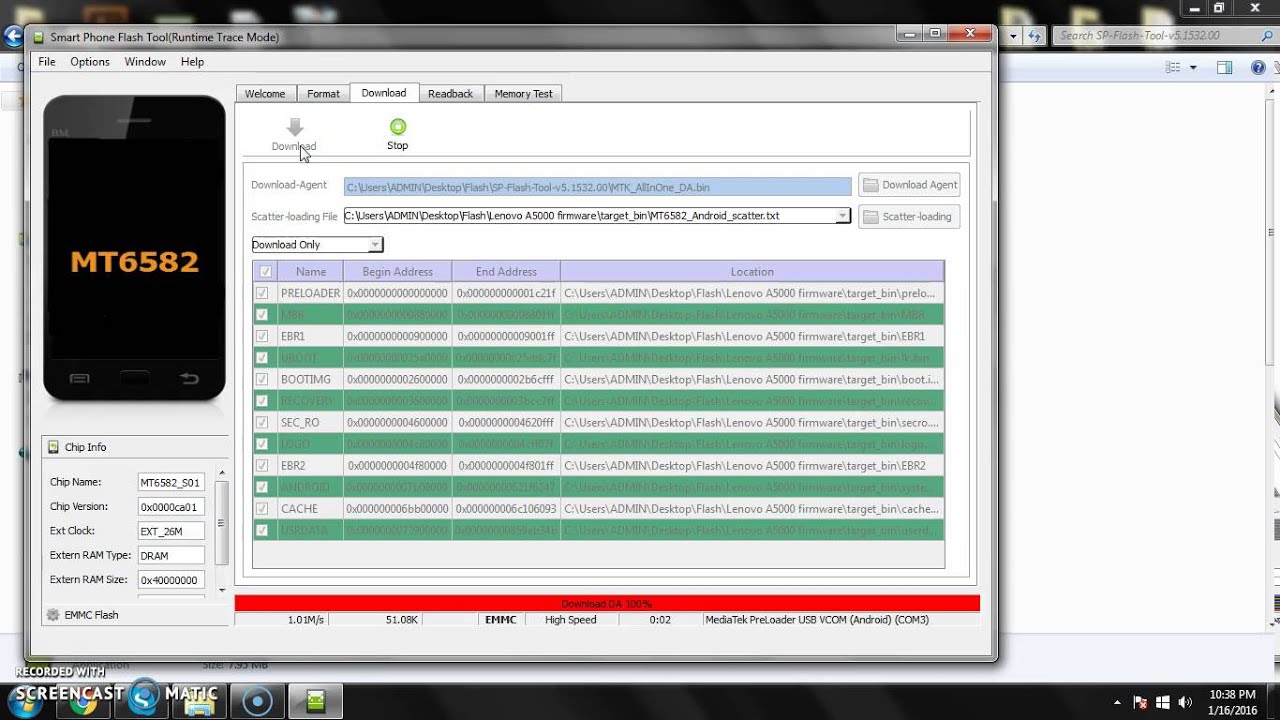Click the Chip Name value field
This screenshot has width=1280, height=720.
coord(171,482)
